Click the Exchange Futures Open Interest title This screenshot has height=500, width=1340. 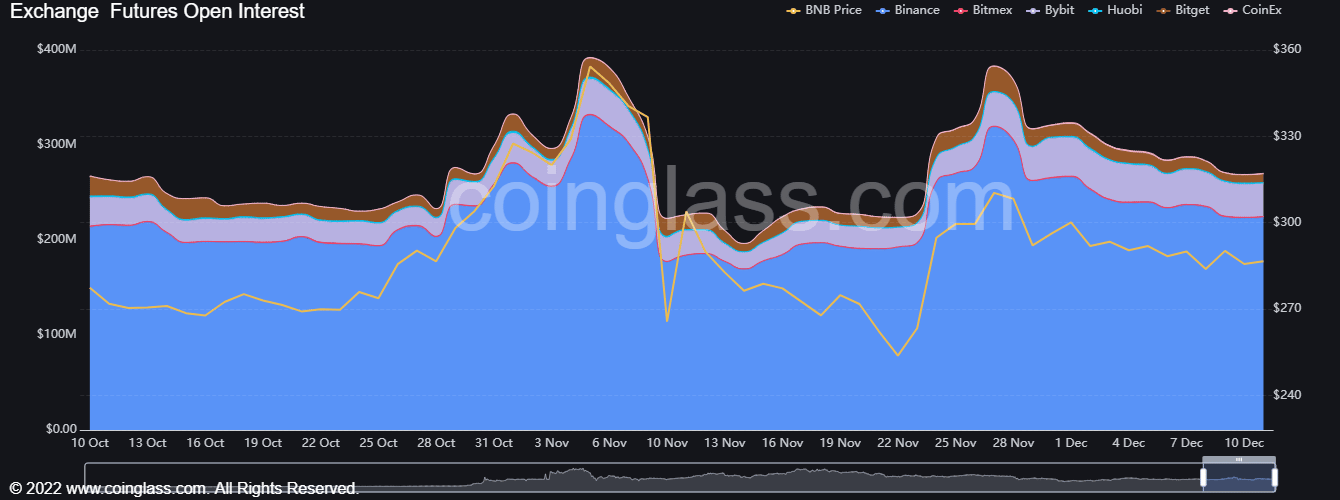point(157,11)
